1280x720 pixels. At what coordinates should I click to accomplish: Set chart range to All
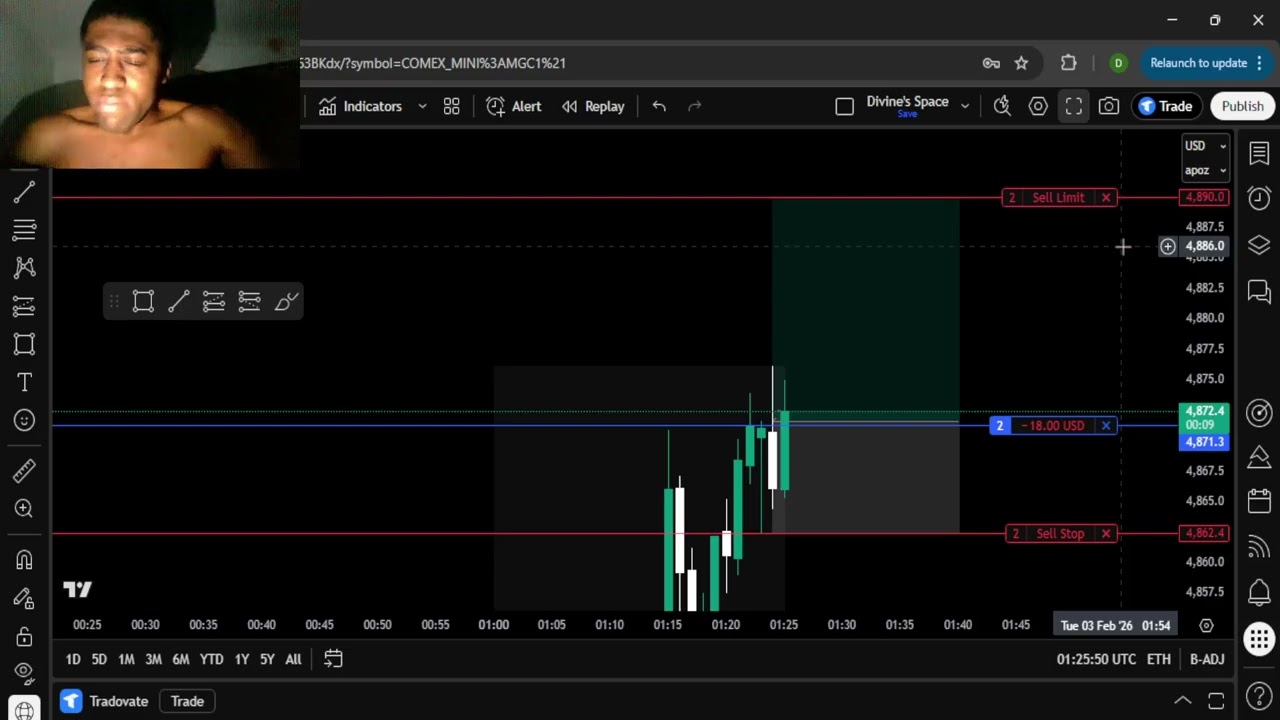(x=293, y=659)
